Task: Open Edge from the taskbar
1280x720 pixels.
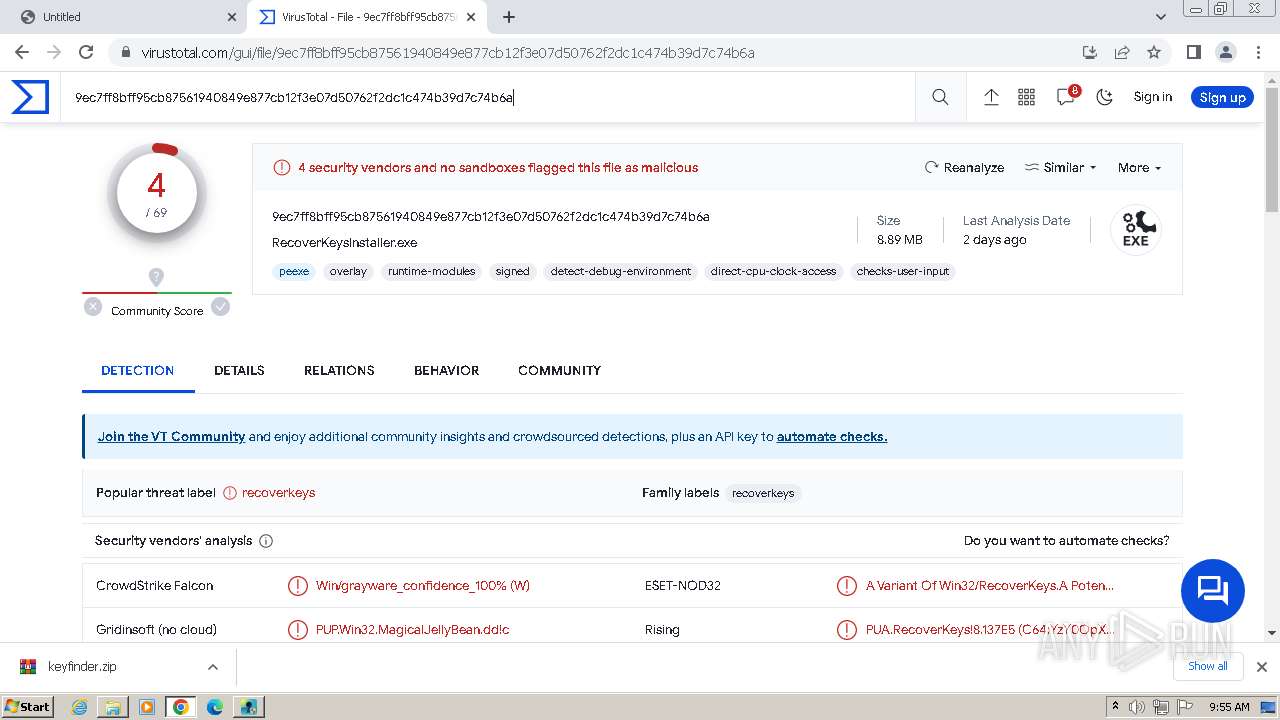Action: [215, 707]
